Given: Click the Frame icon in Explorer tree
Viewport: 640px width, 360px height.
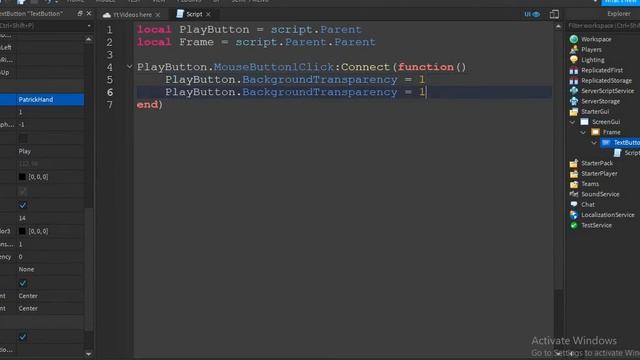Looking at the screenshot, I should (596, 132).
